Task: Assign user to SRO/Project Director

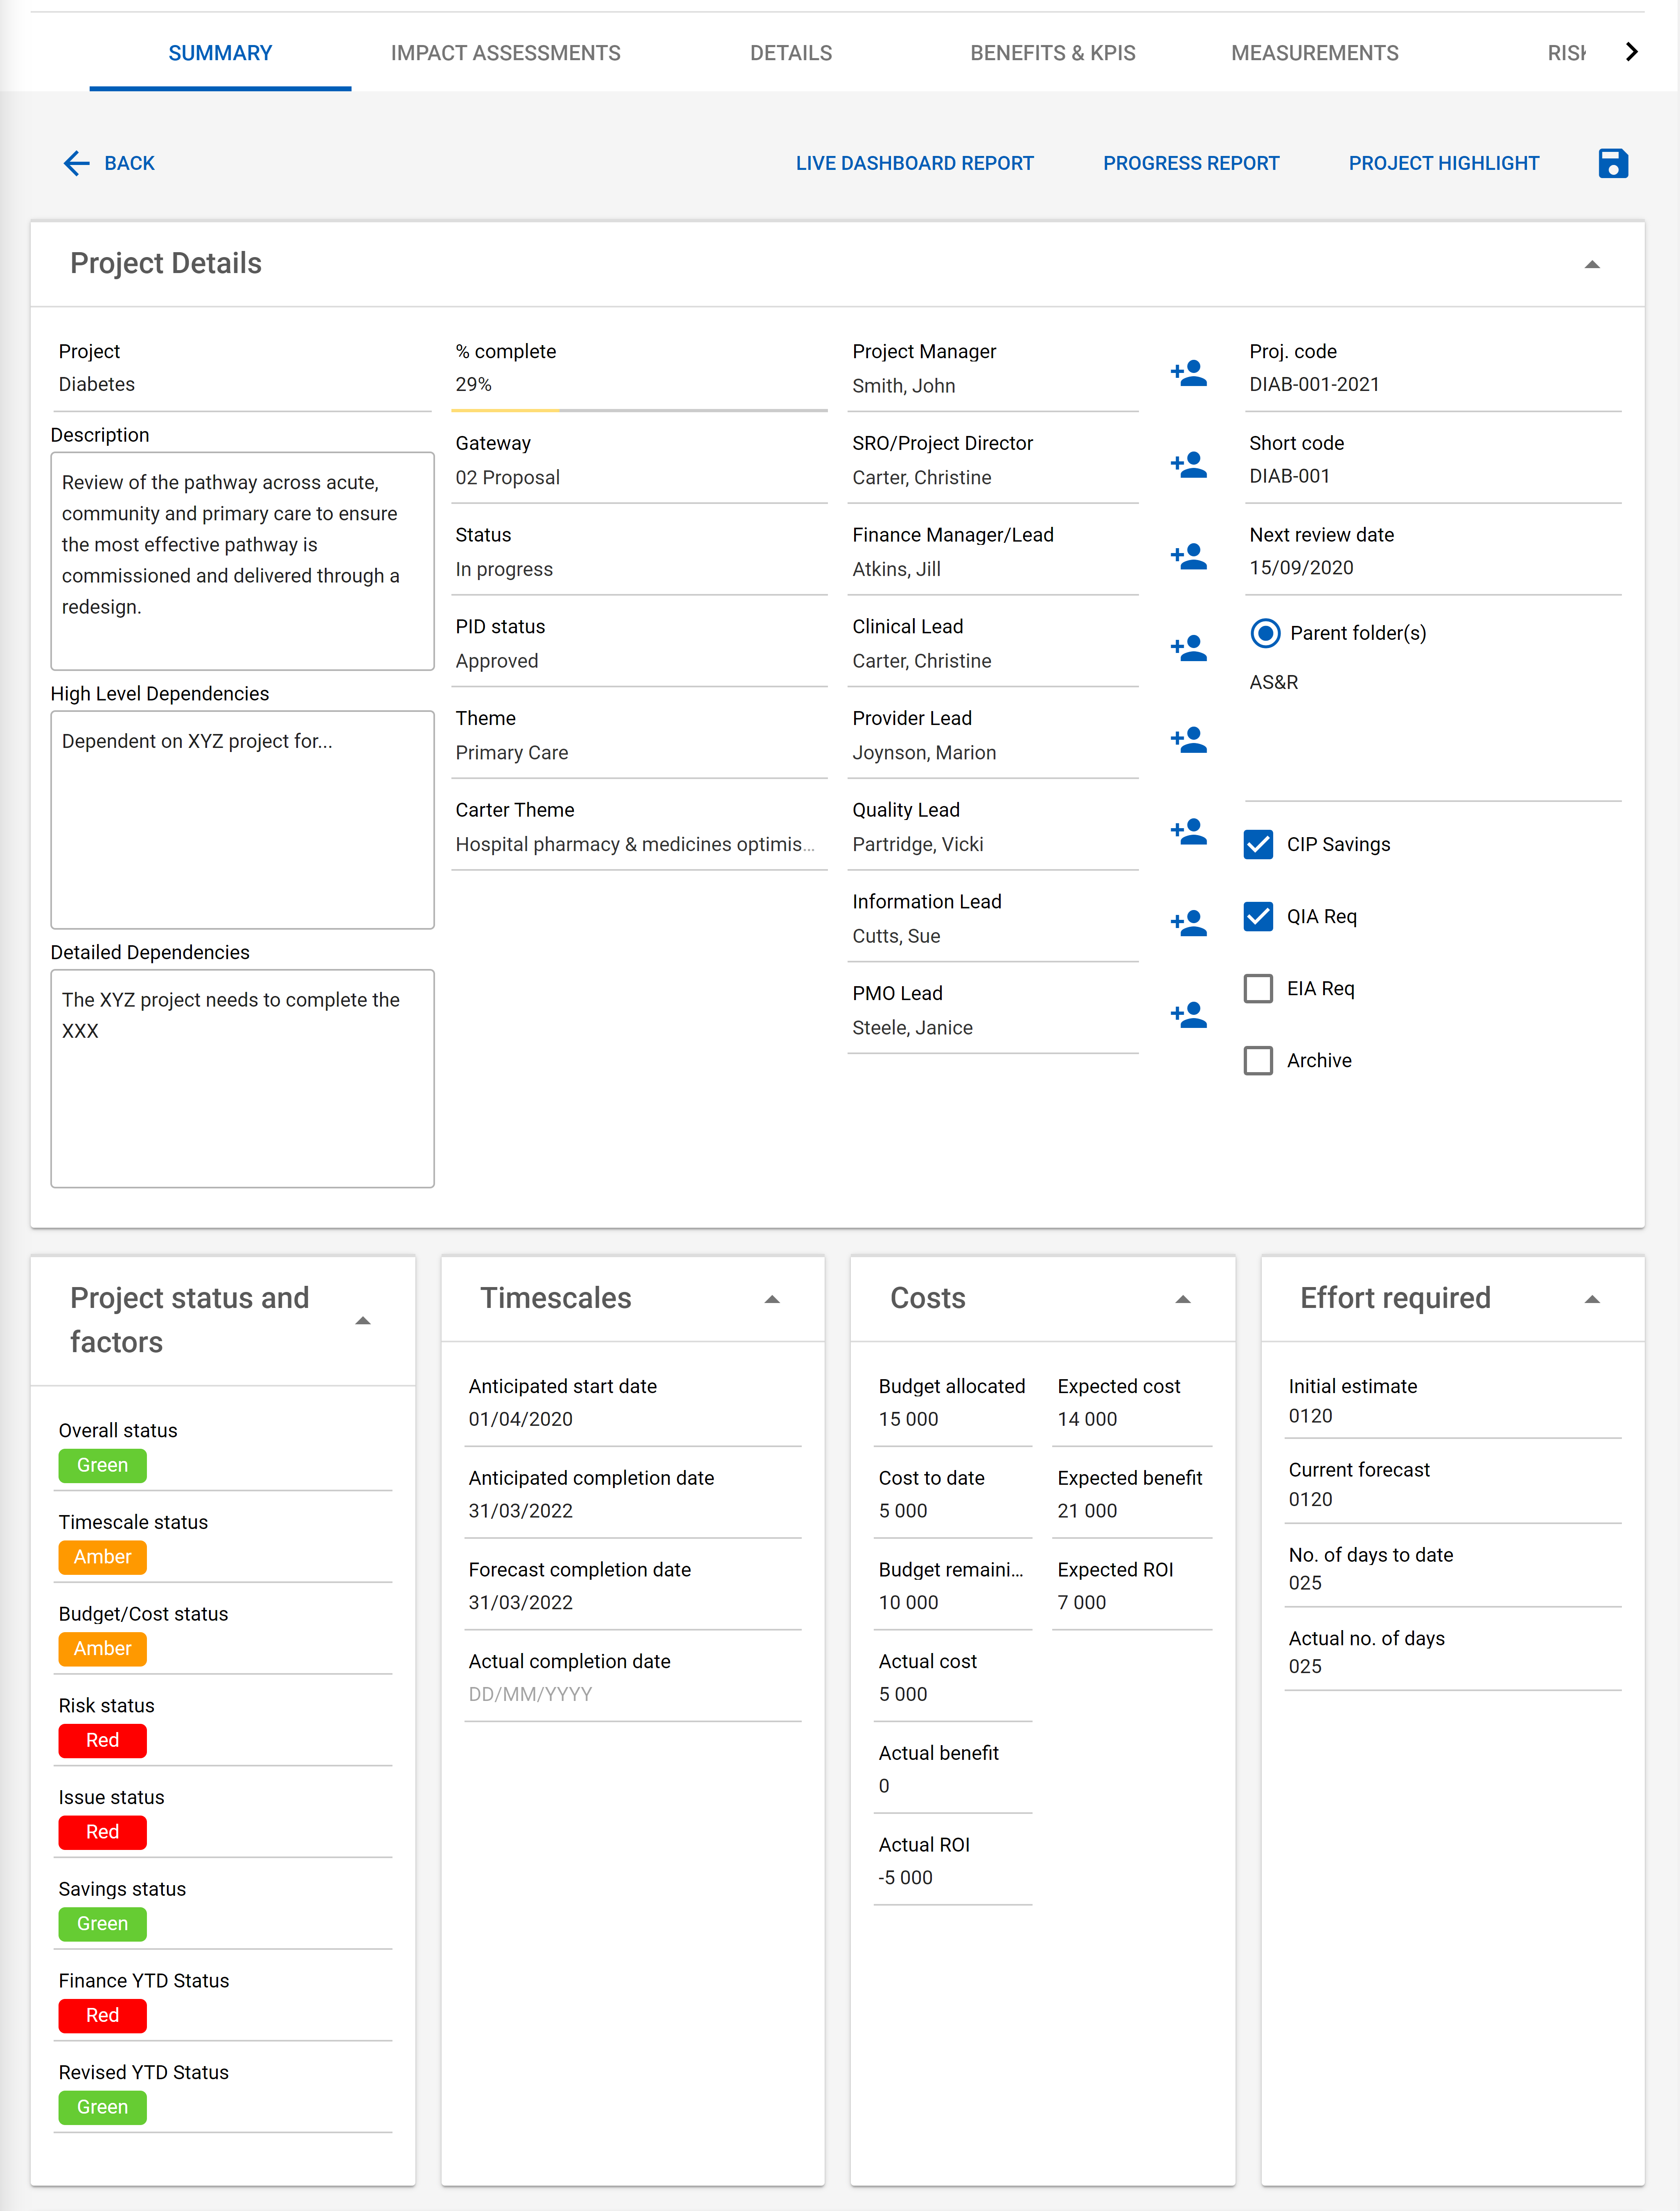Action: pos(1188,466)
